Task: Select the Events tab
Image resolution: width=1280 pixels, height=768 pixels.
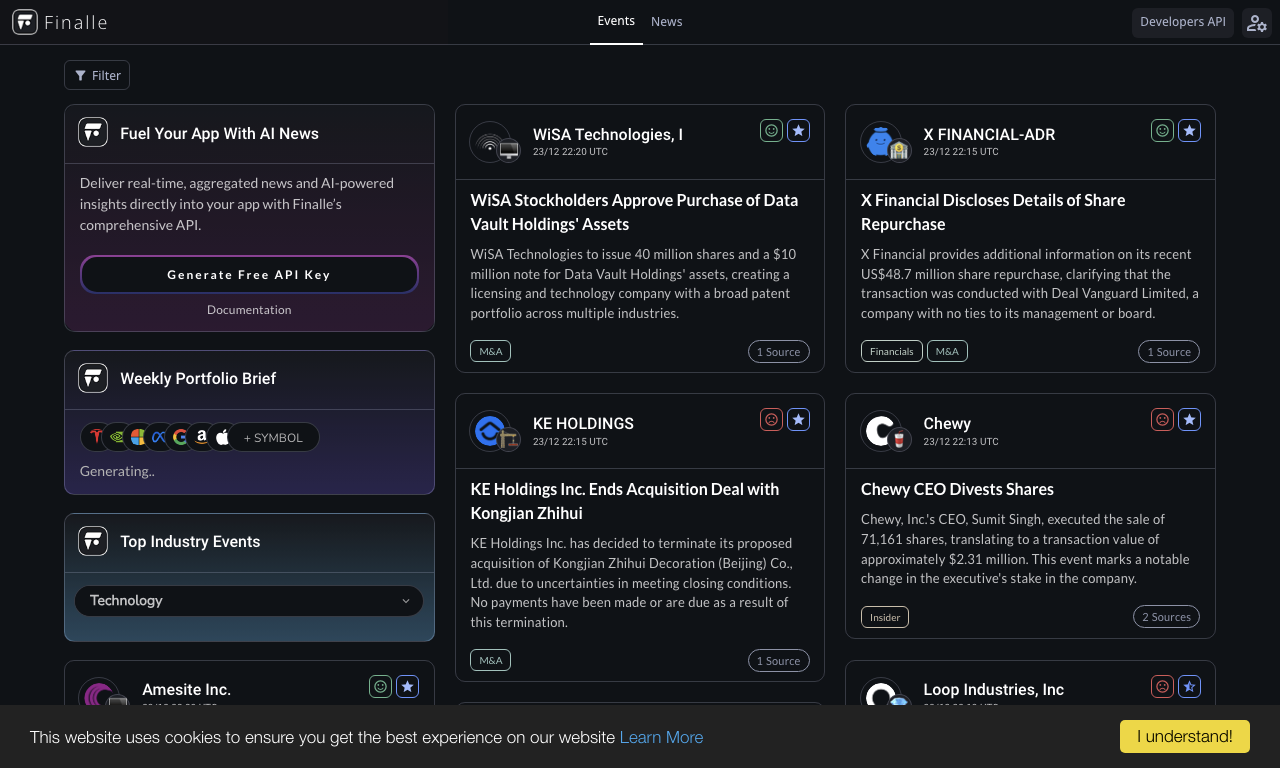Action: 616,21
